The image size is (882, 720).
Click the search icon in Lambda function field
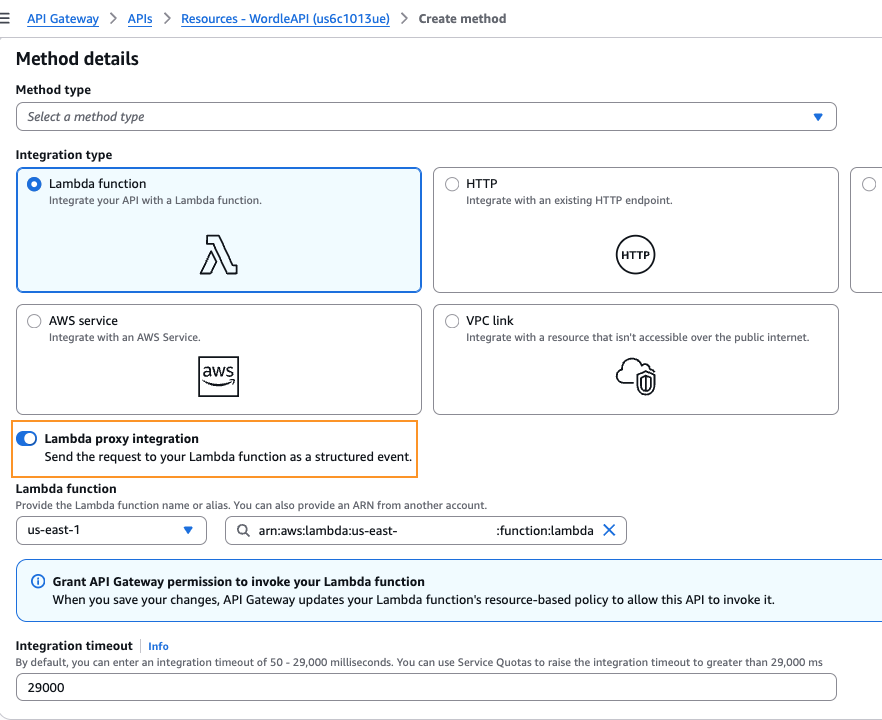(x=243, y=531)
